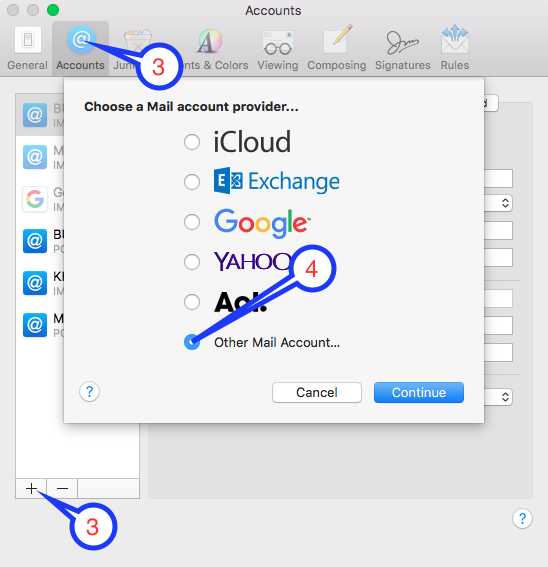Open the Rules preferences pane

[x=455, y=48]
